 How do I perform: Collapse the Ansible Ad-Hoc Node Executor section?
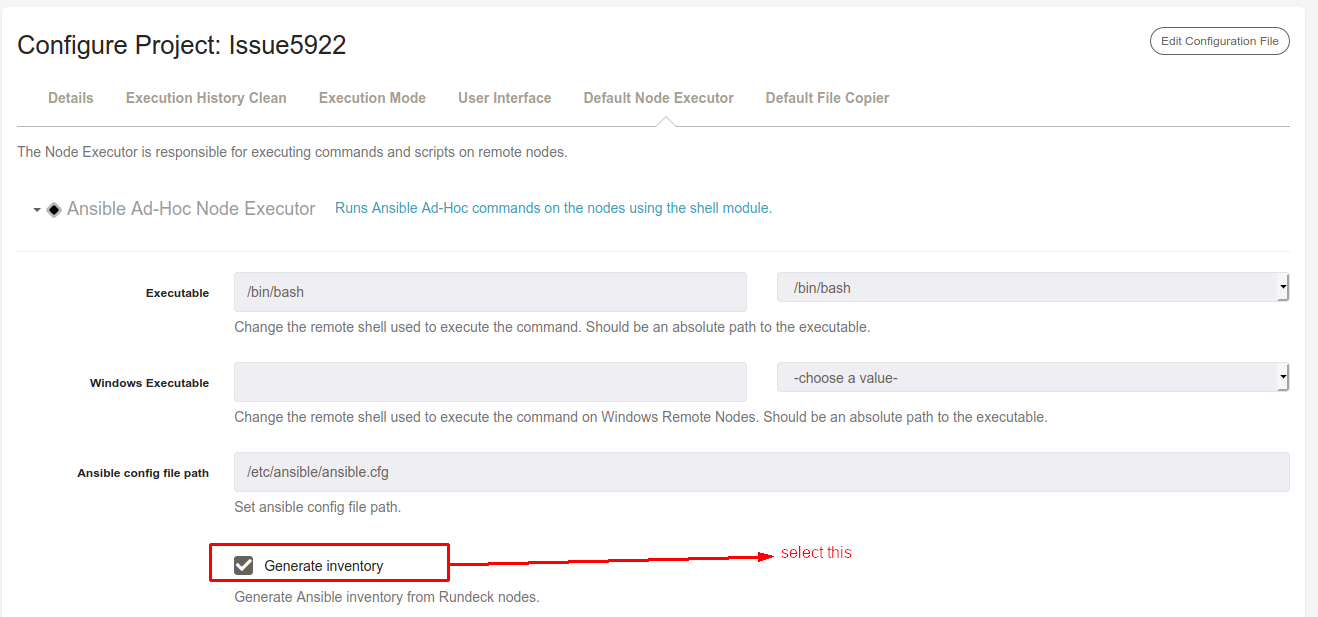click(37, 209)
